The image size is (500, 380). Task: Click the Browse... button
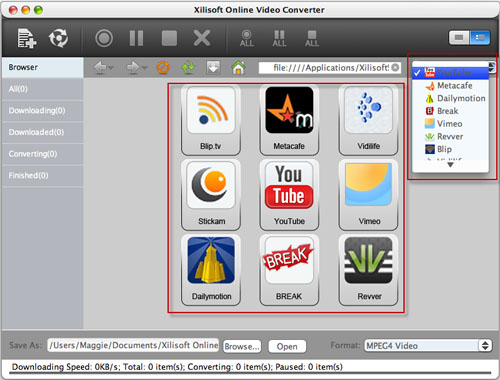pos(242,346)
